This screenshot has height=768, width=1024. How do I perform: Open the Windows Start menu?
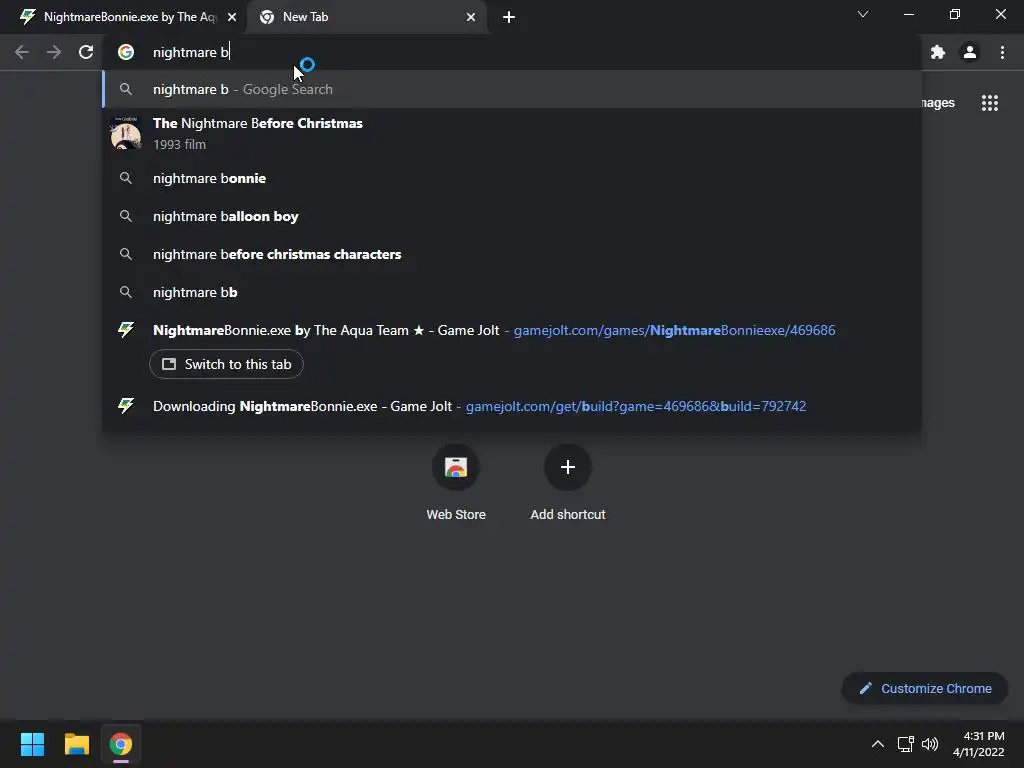pos(32,744)
